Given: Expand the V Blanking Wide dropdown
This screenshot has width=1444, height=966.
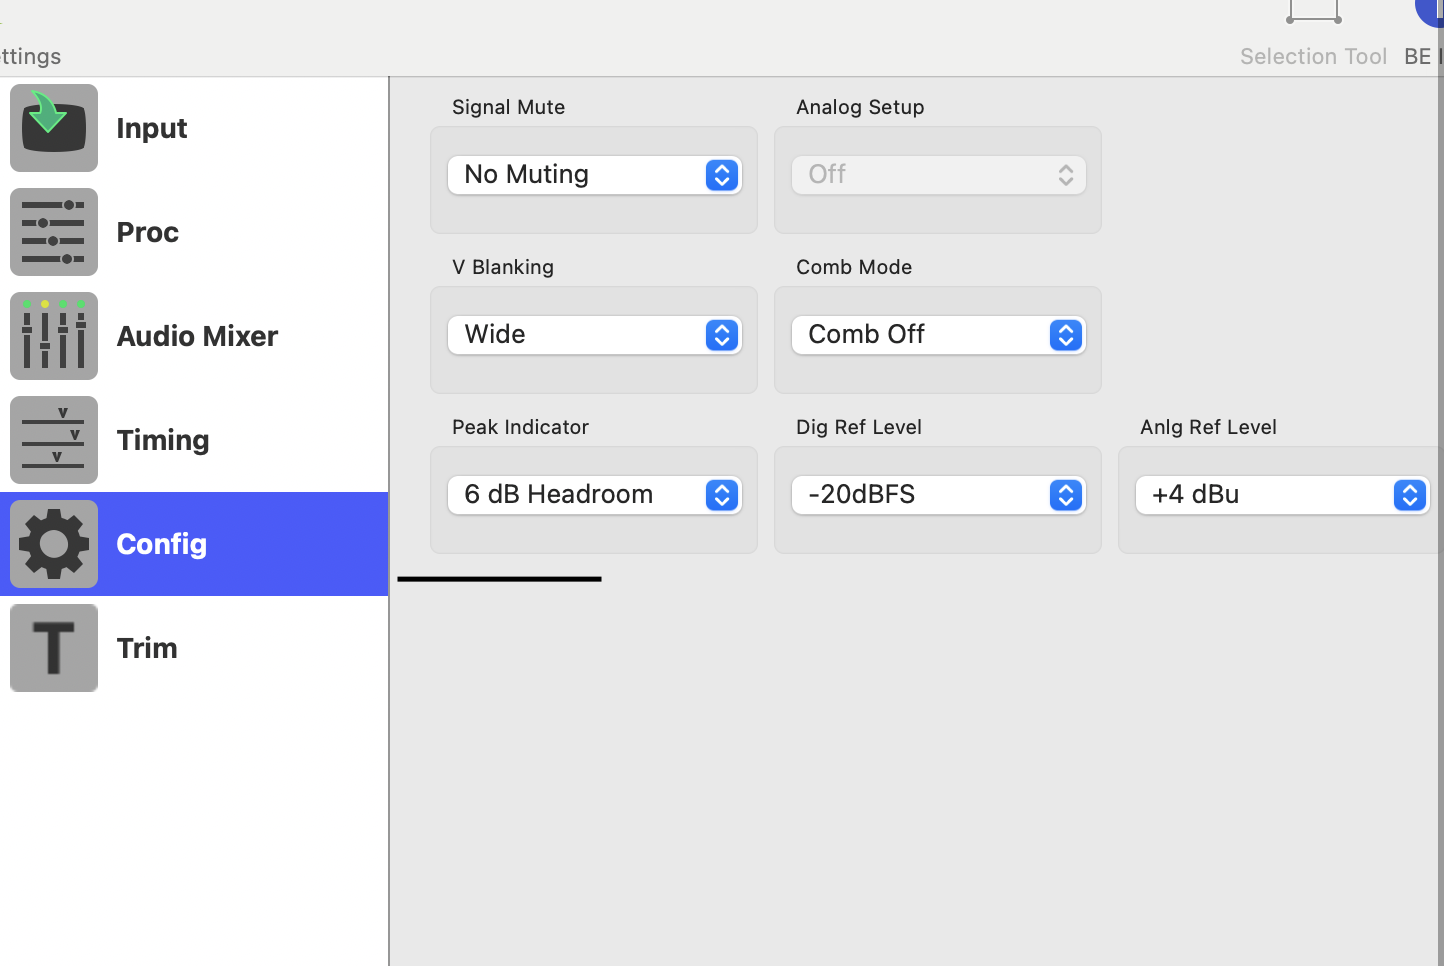Looking at the screenshot, I should coord(594,335).
